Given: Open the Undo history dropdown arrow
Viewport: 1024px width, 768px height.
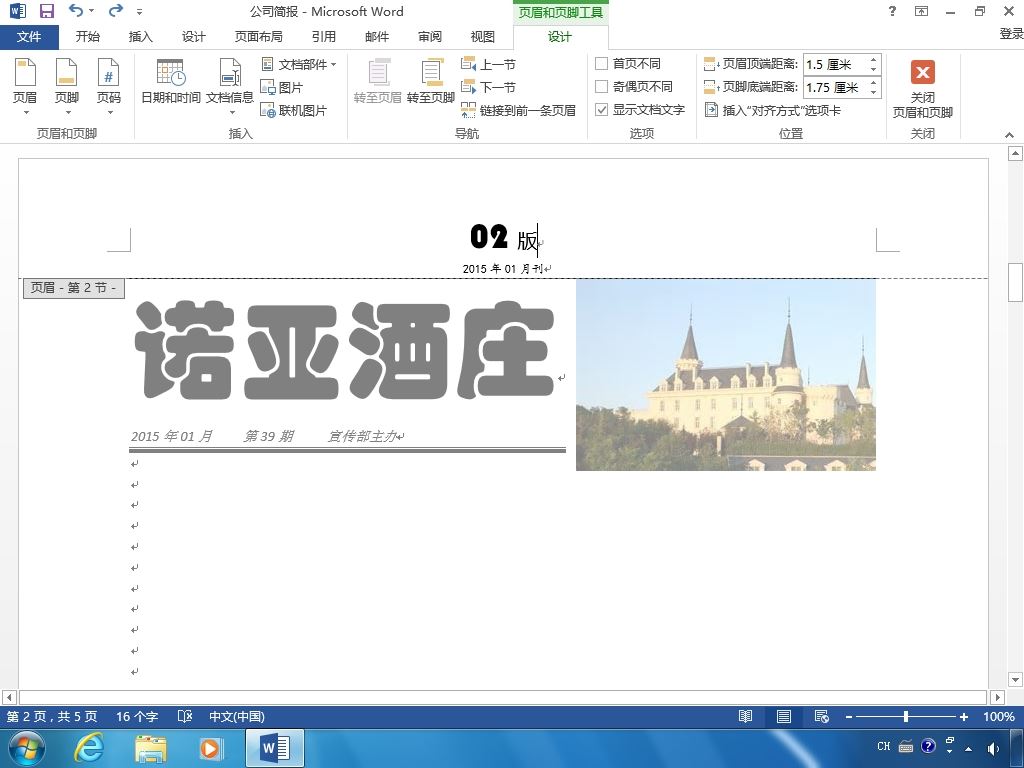Looking at the screenshot, I should (x=91, y=11).
